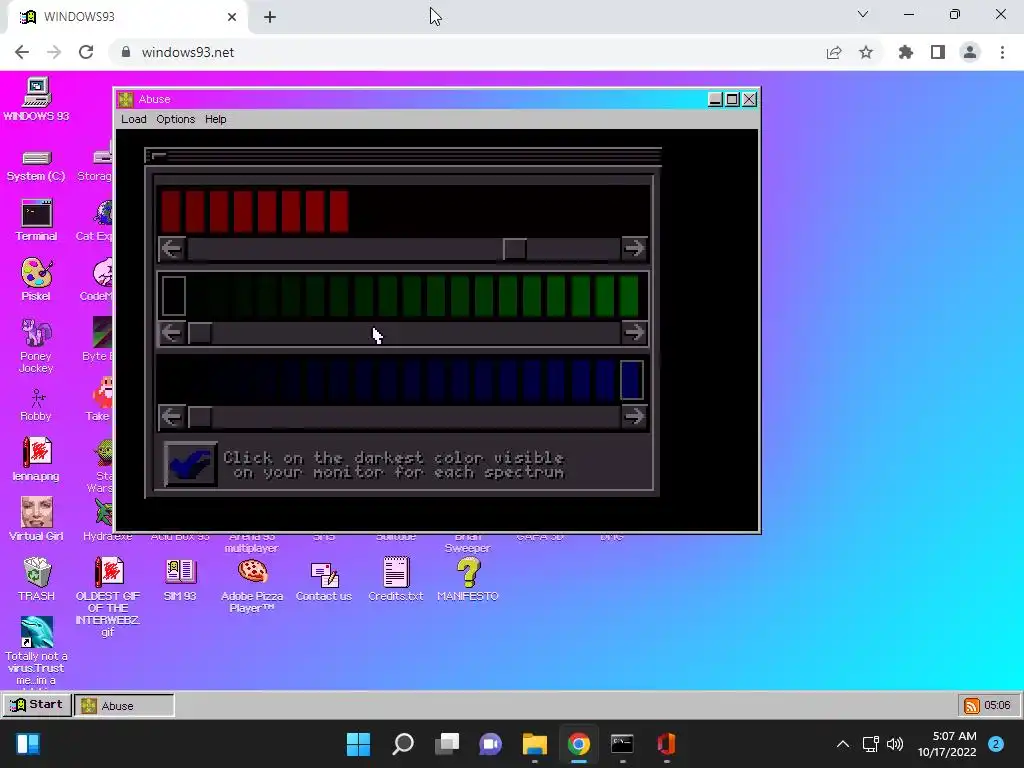Click the red spectrum left arrow

click(x=172, y=248)
